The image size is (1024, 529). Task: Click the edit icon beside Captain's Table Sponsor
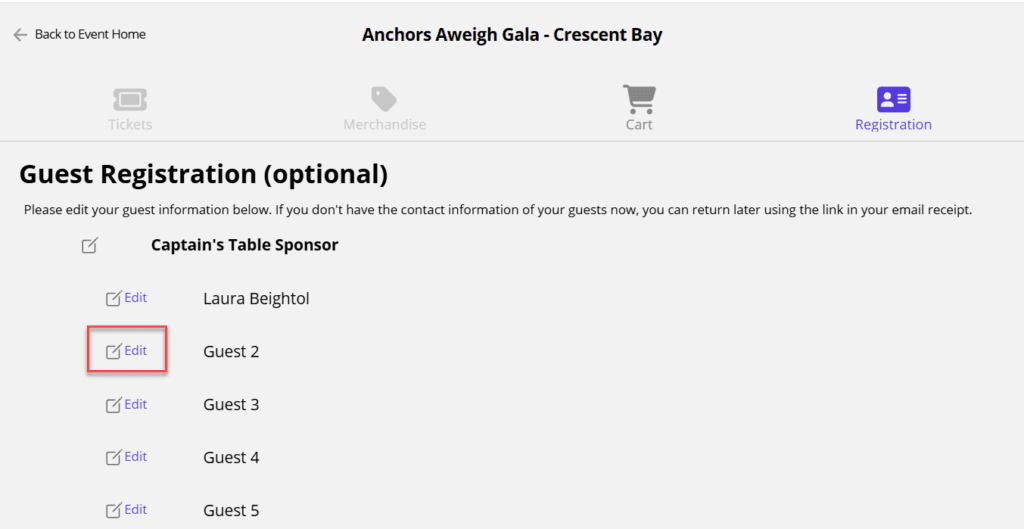point(90,246)
